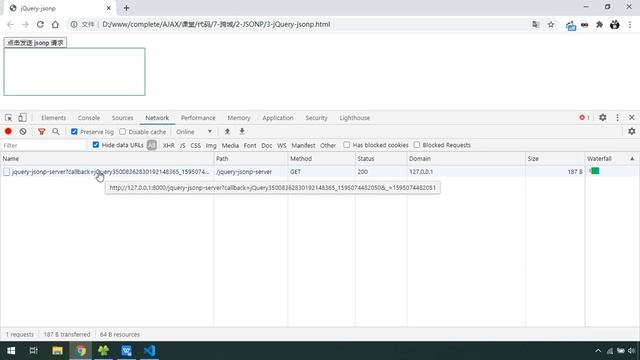
Task: Open the Performance tab
Action: 198,118
